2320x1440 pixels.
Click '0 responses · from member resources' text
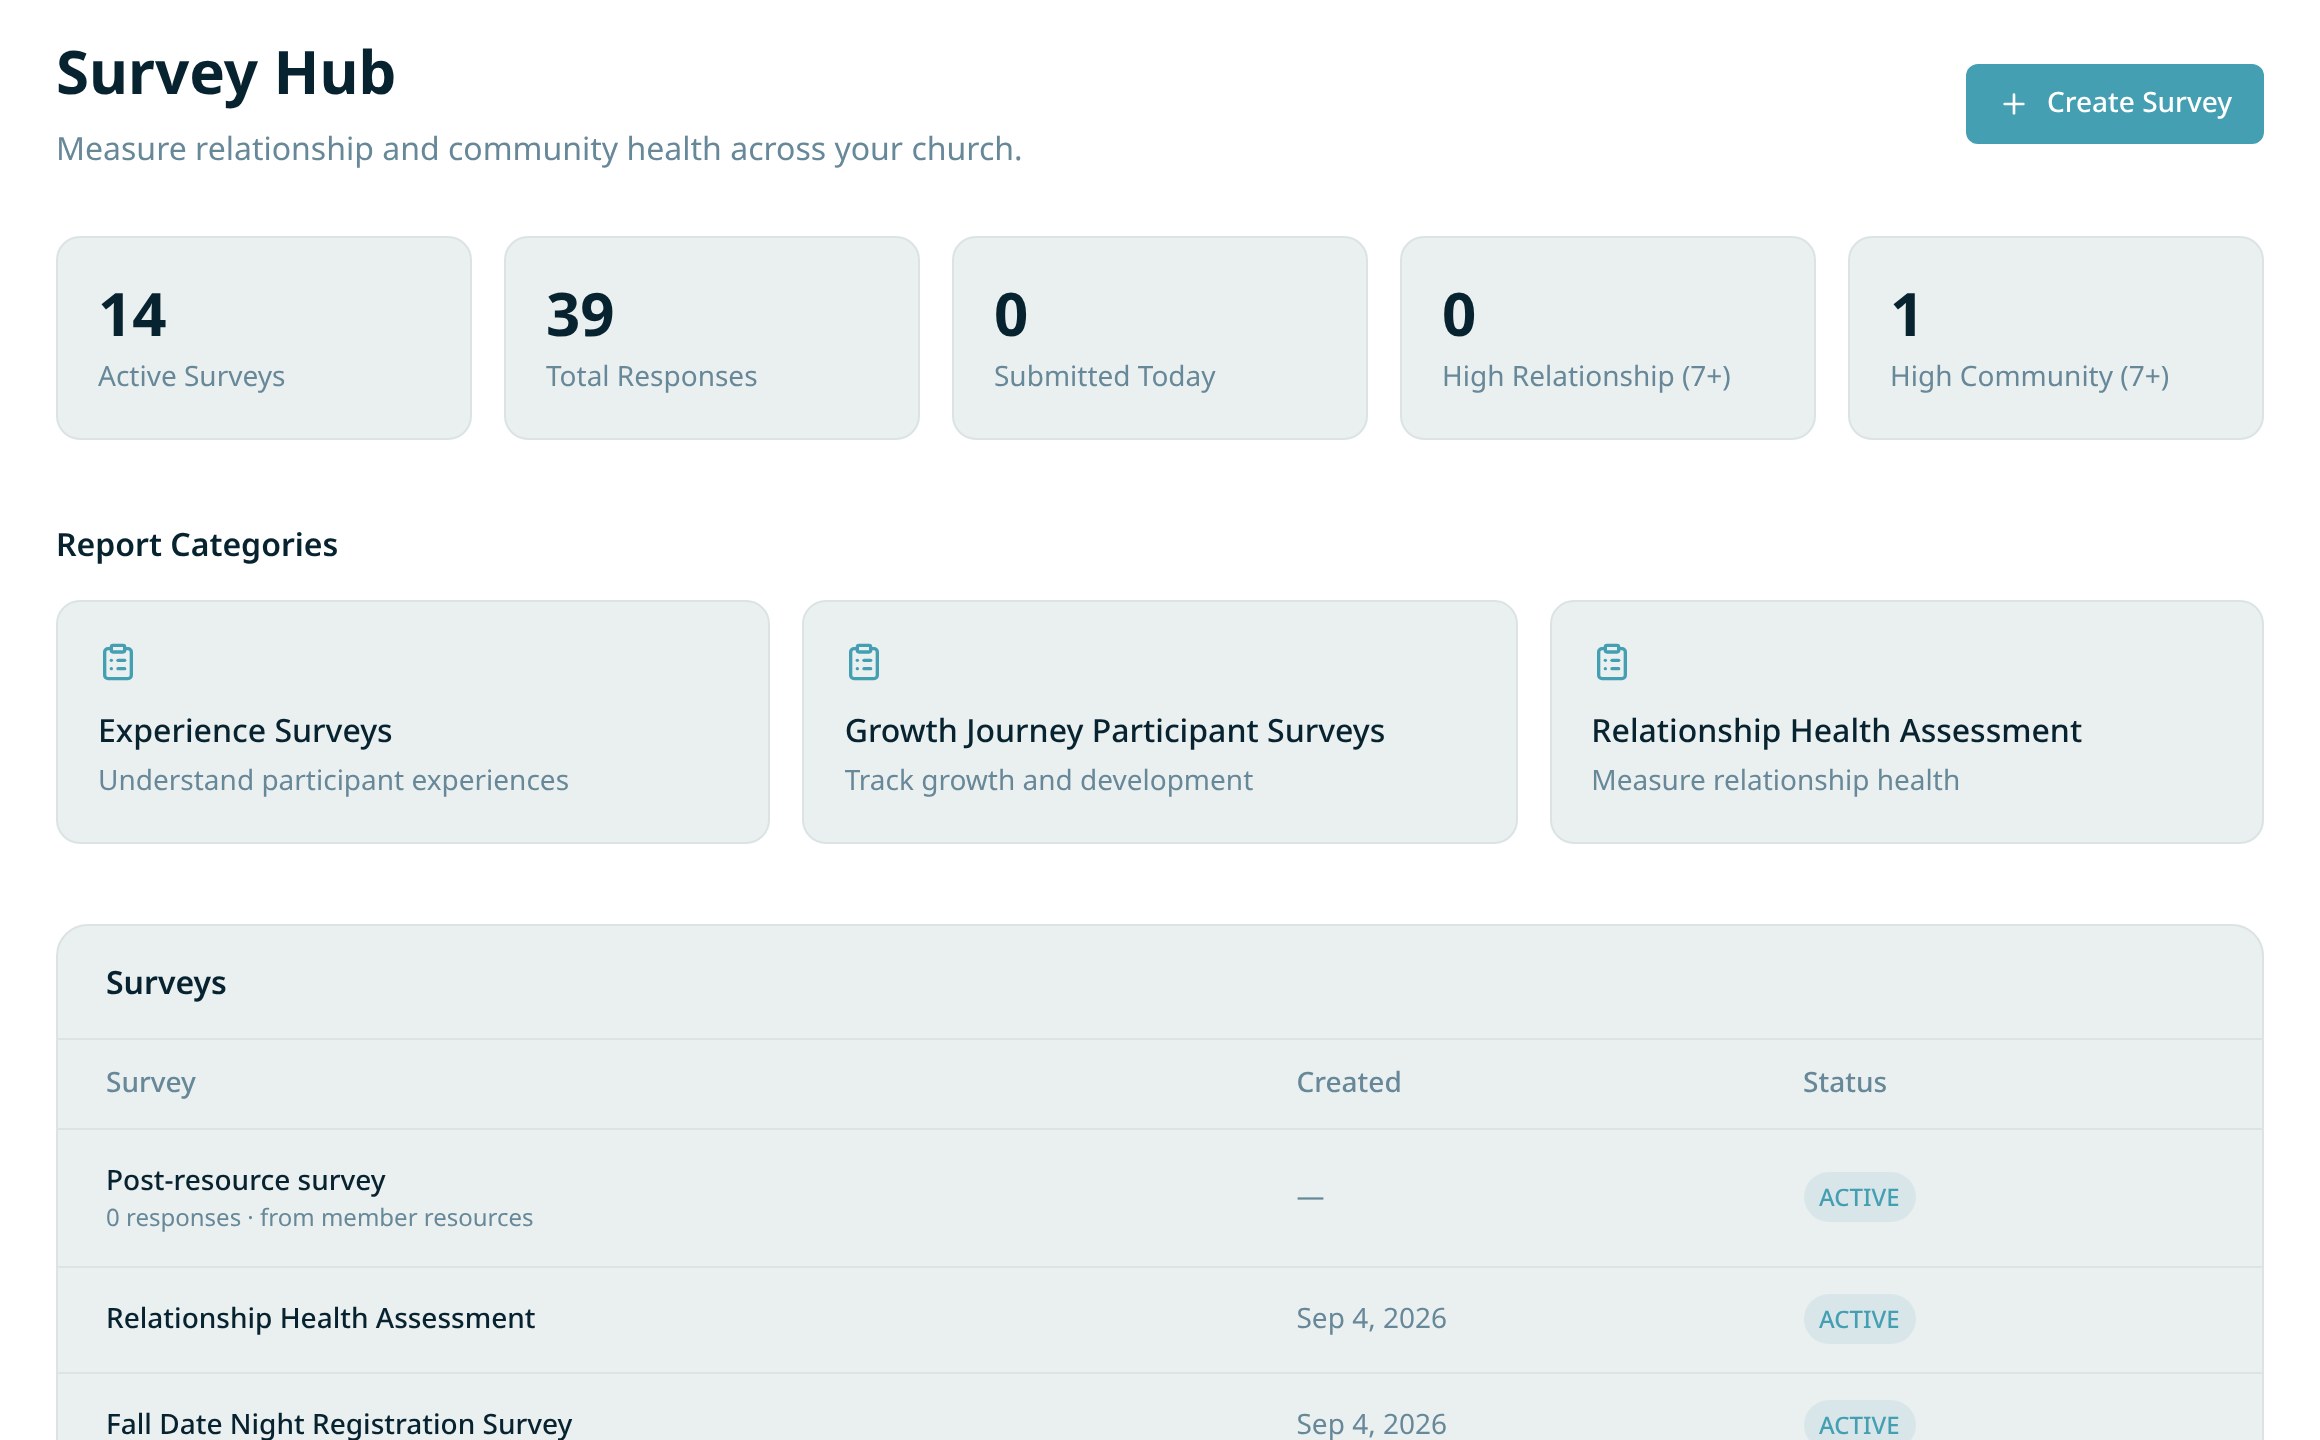tap(319, 1218)
